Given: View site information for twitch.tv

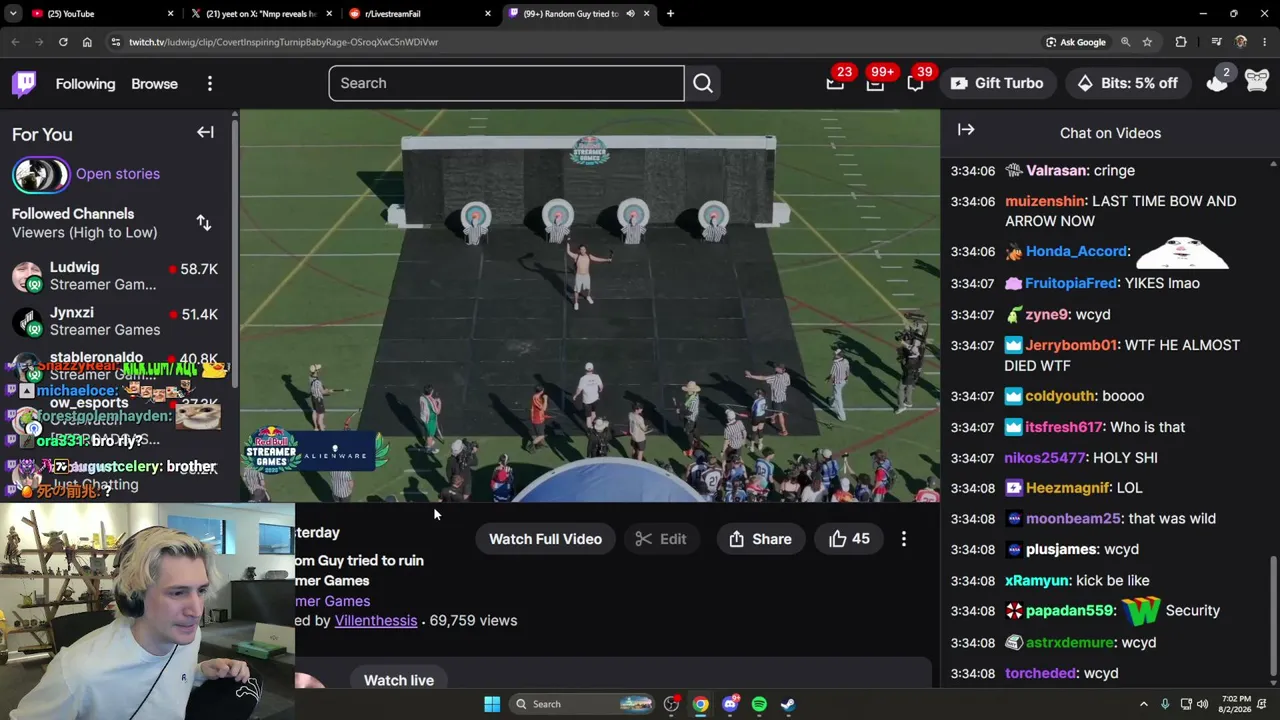Looking at the screenshot, I should [x=116, y=42].
